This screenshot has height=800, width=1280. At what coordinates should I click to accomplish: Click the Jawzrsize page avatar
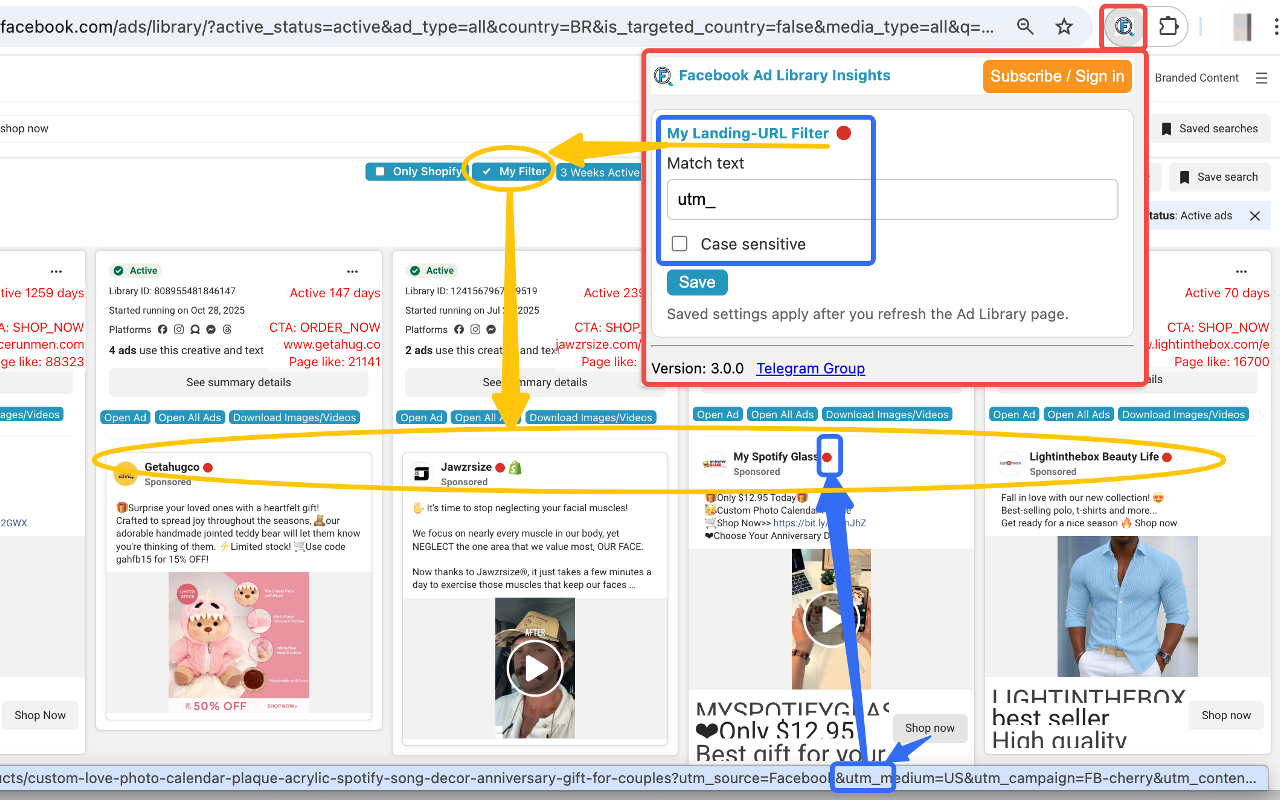(x=422, y=474)
